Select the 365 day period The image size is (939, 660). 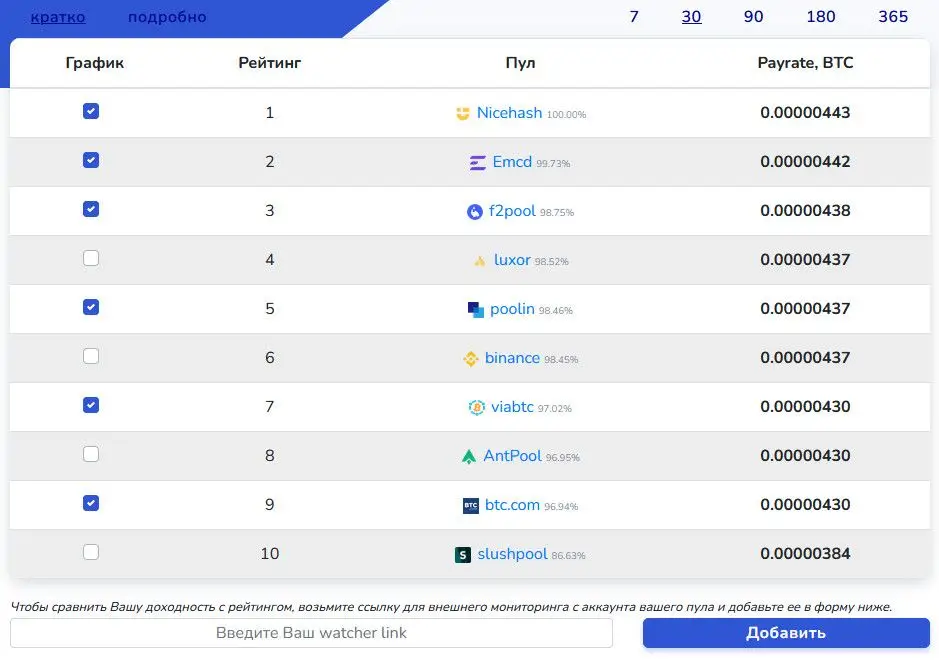[893, 17]
